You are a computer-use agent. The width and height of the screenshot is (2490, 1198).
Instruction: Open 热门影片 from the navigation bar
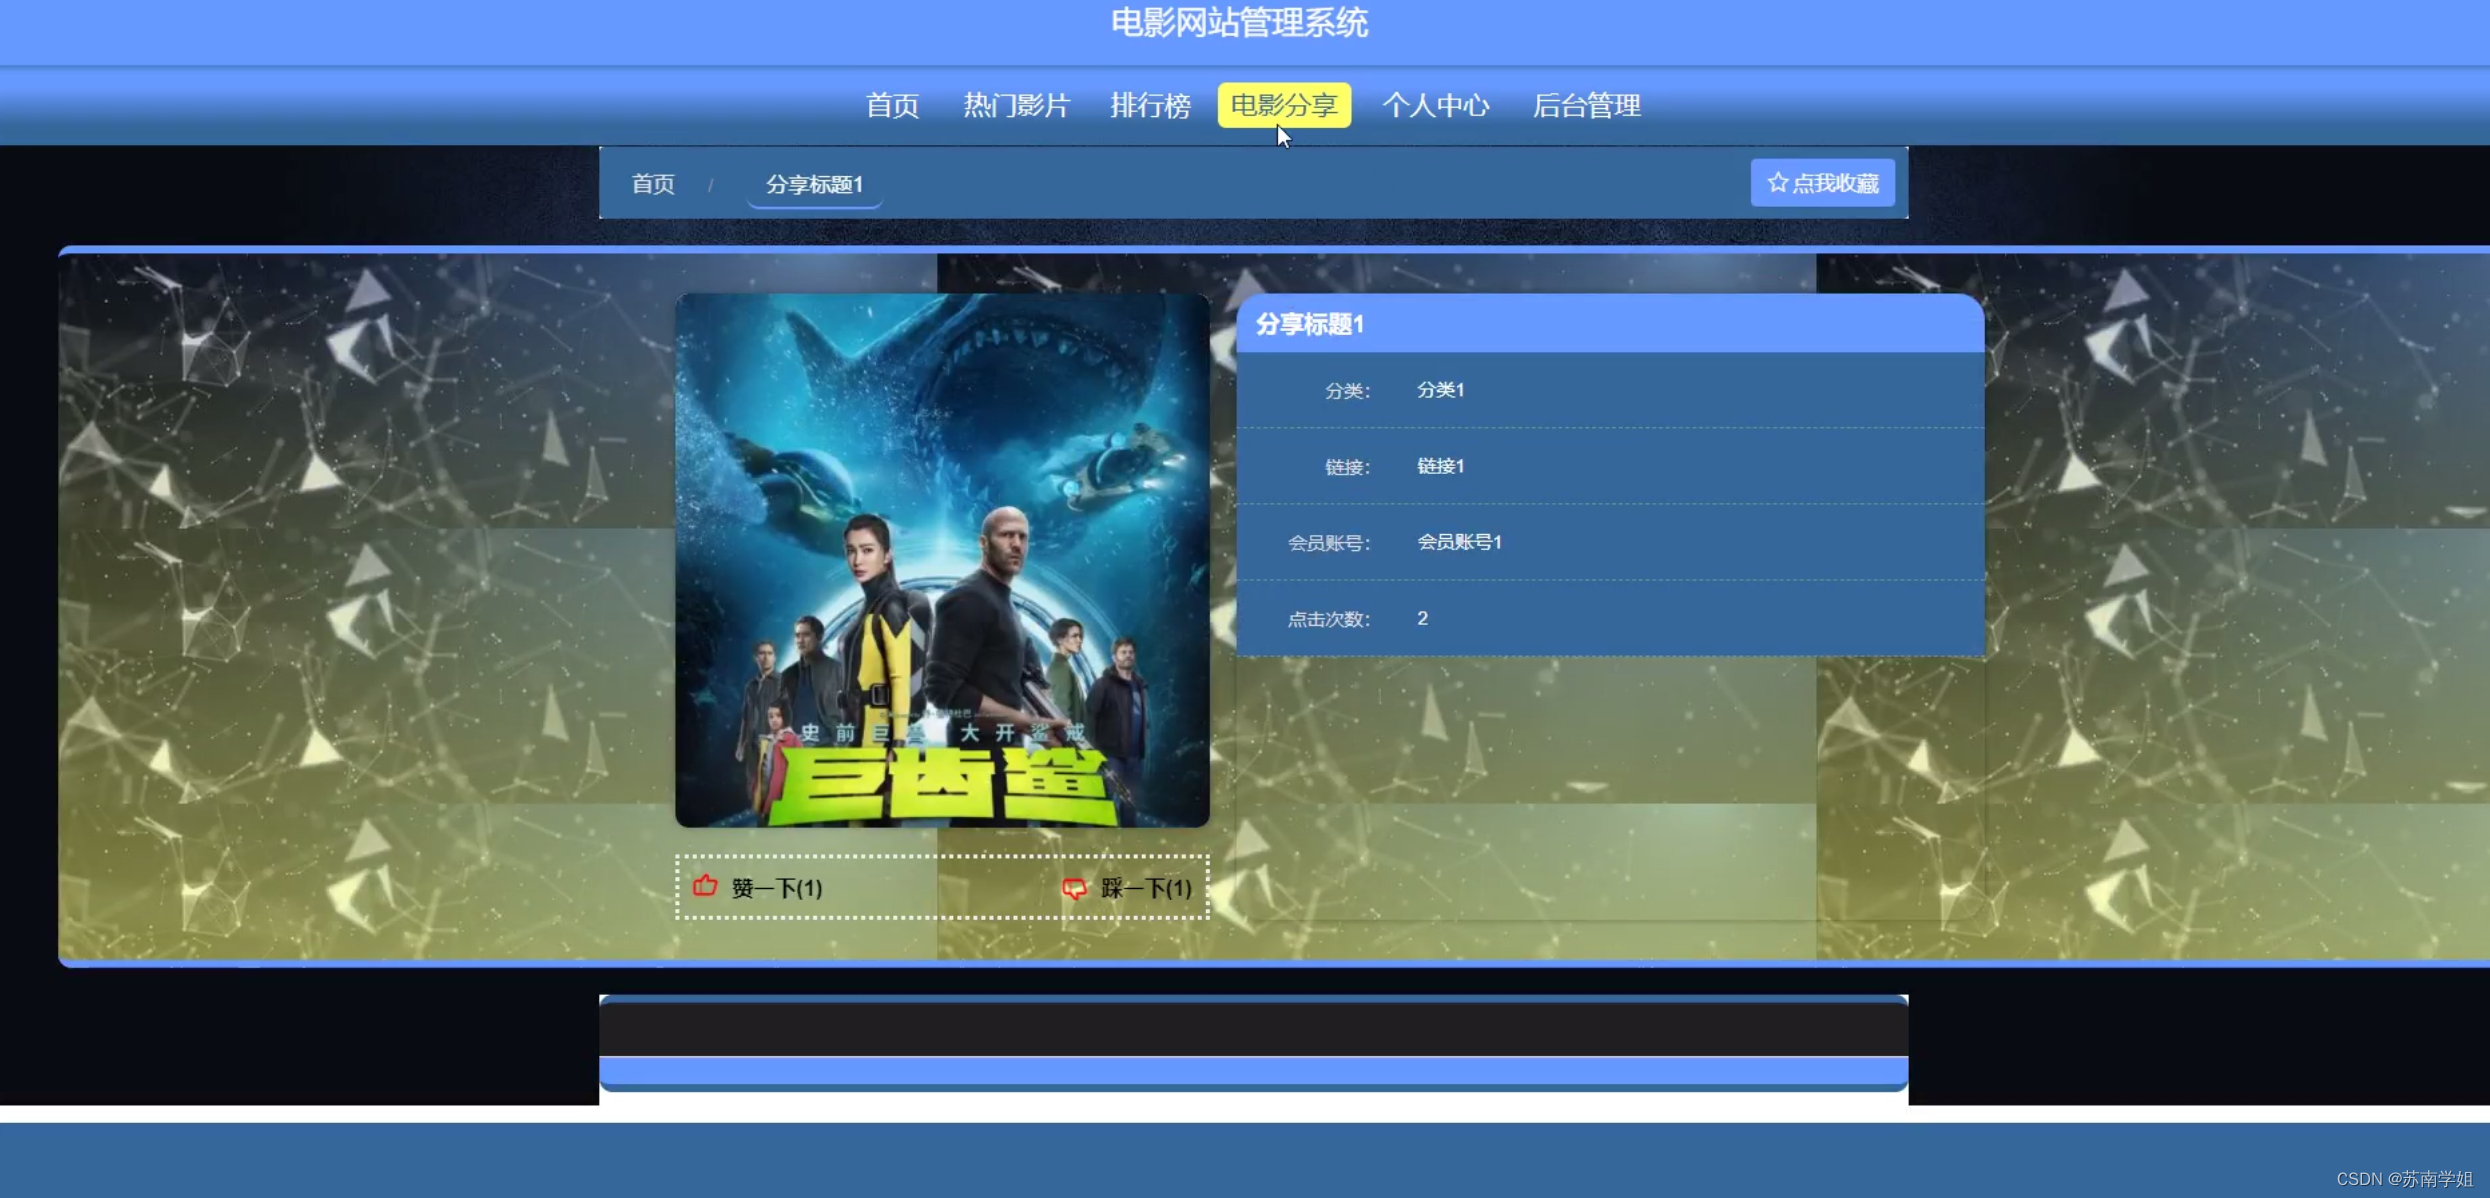(x=1016, y=105)
